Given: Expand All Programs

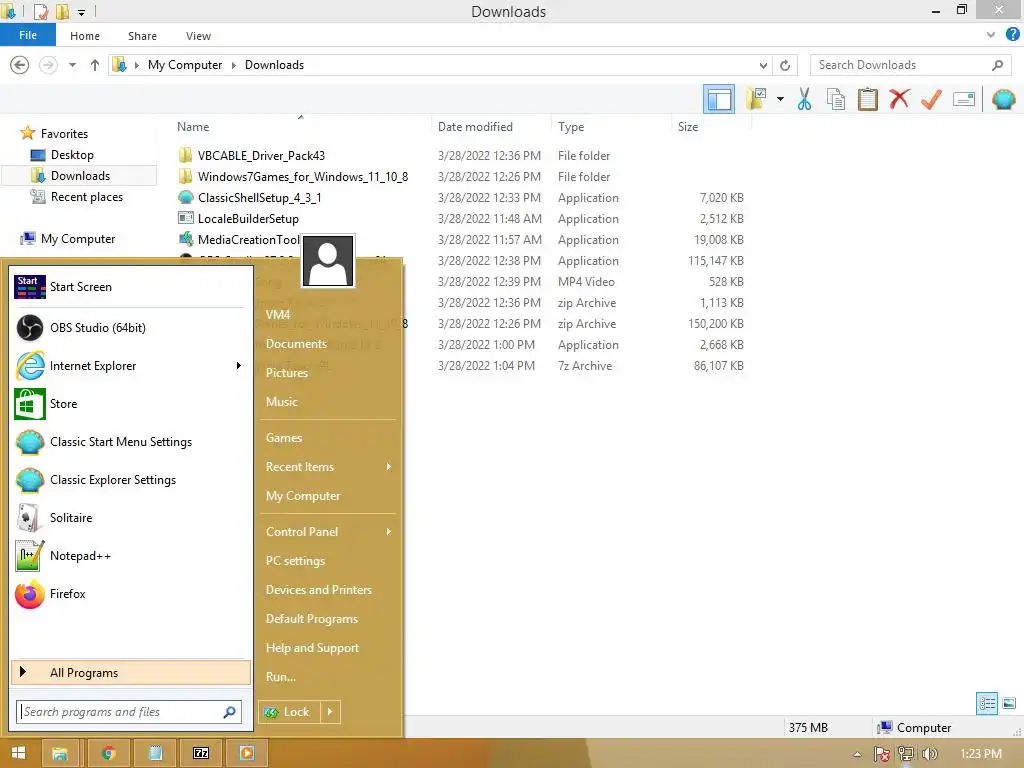Looking at the screenshot, I should [131, 673].
